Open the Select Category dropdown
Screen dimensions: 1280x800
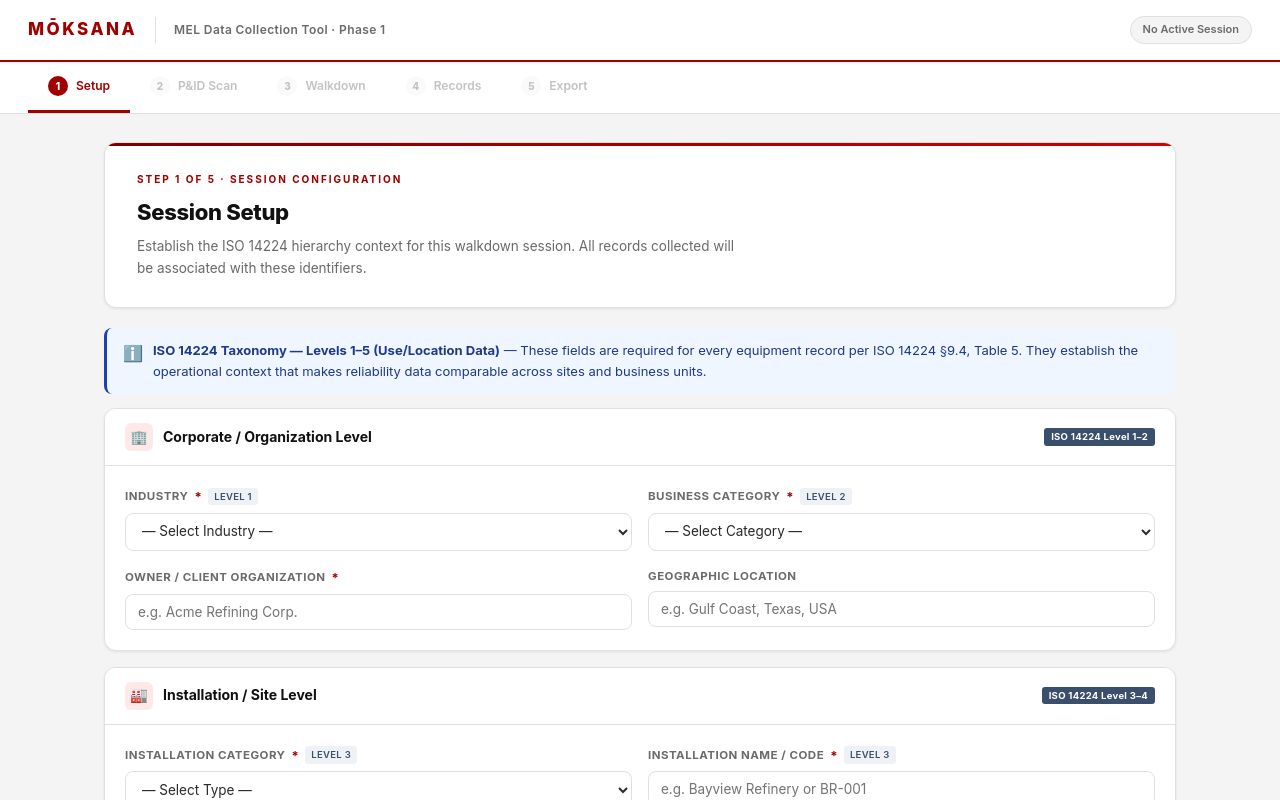coord(901,532)
